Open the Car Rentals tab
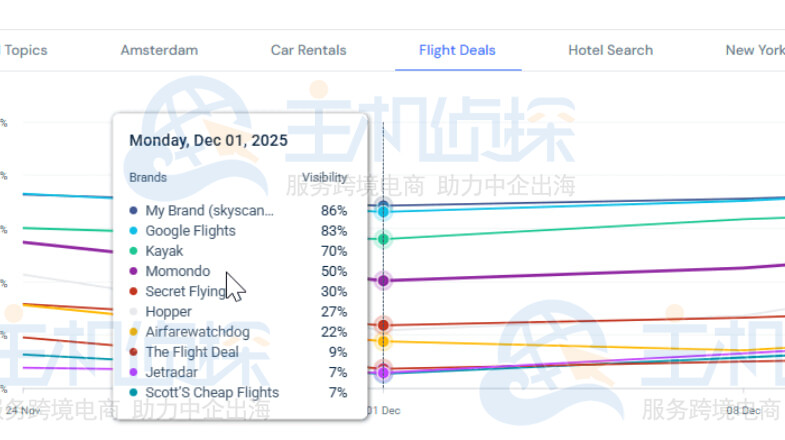 click(x=308, y=50)
